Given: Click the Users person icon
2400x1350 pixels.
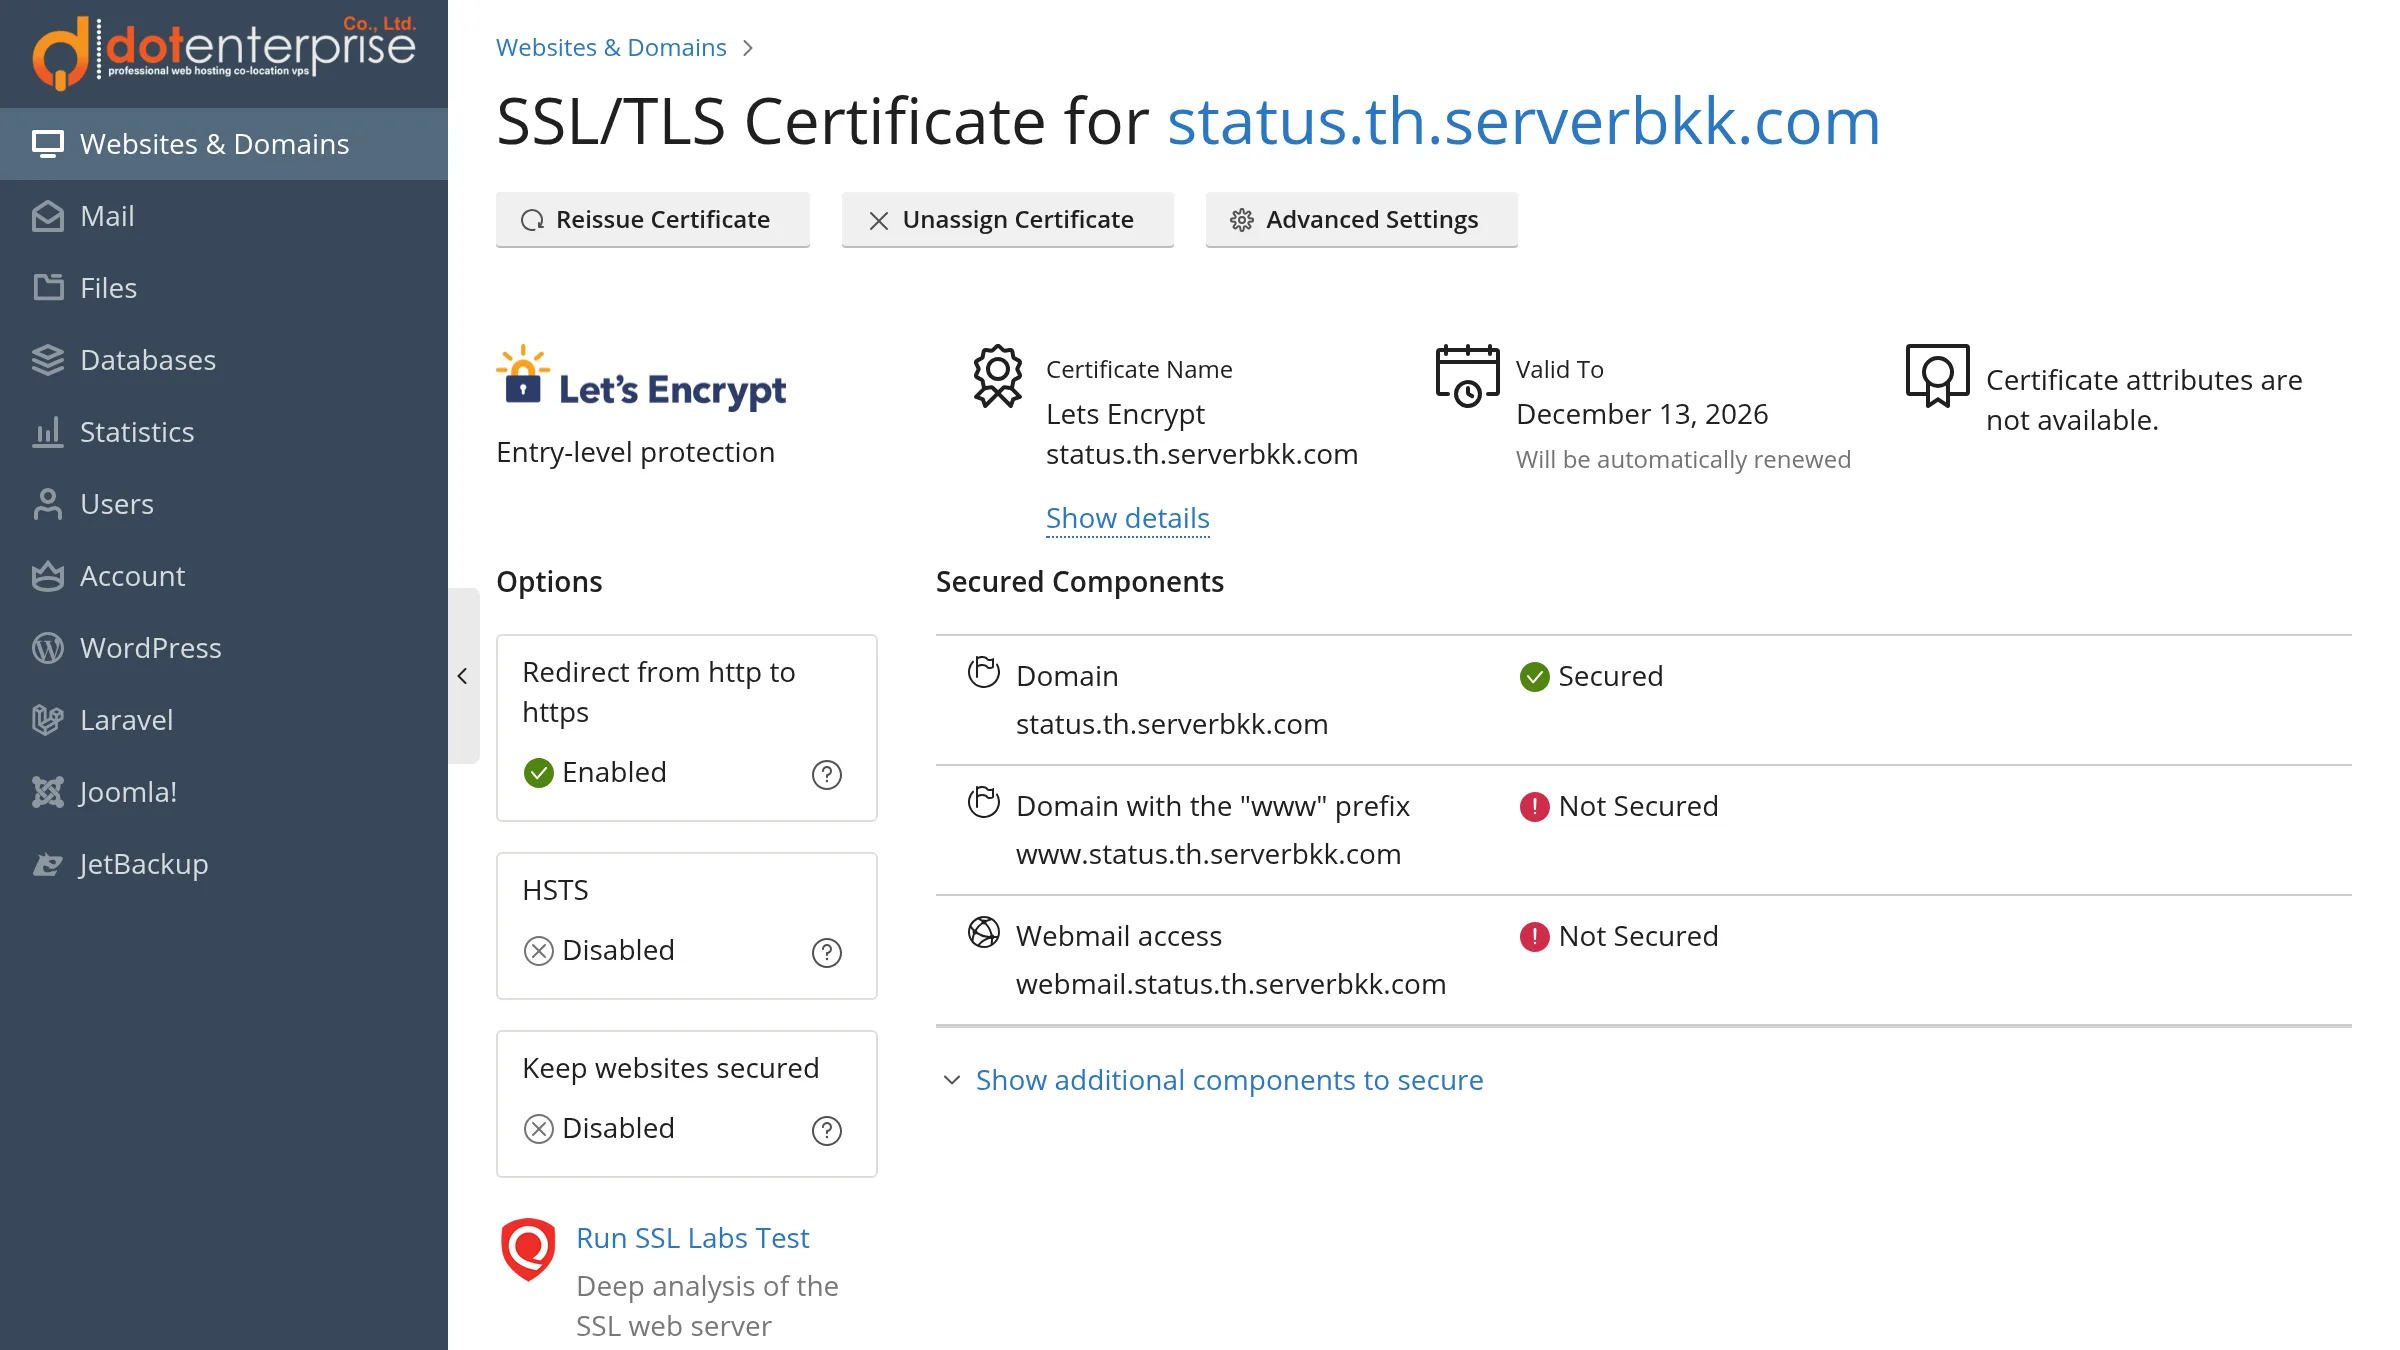Looking at the screenshot, I should (x=47, y=504).
